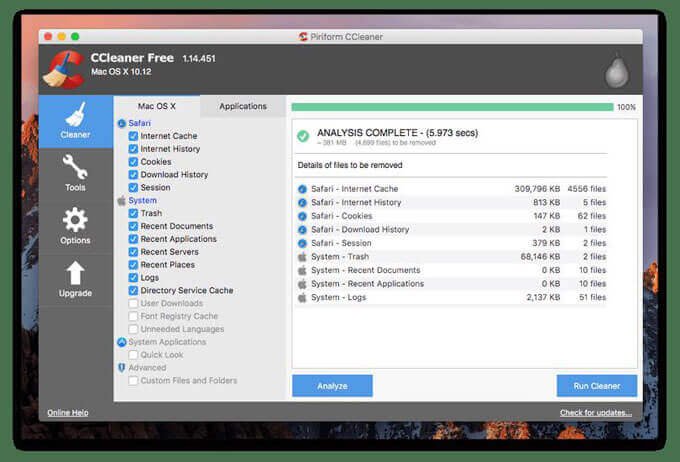
Task: Enable Unneeded Languages checkbox
Action: click(x=133, y=329)
